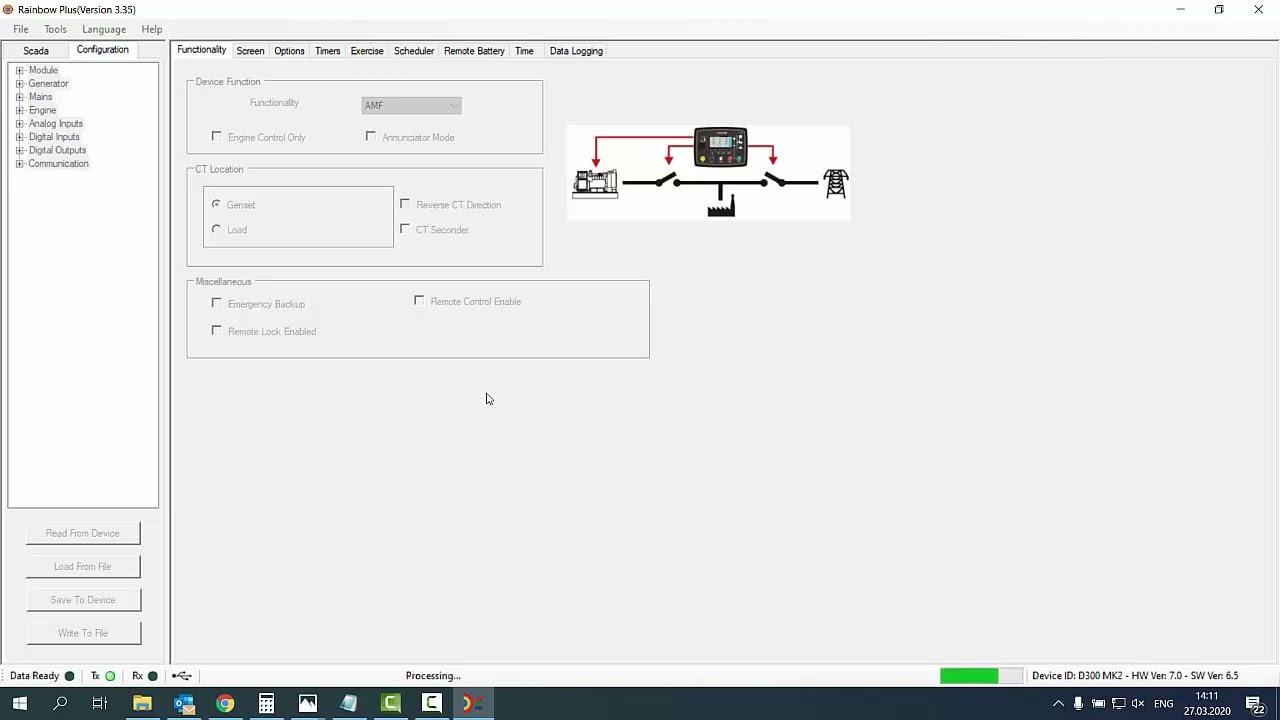Show hidden system tray icons

click(1058, 704)
